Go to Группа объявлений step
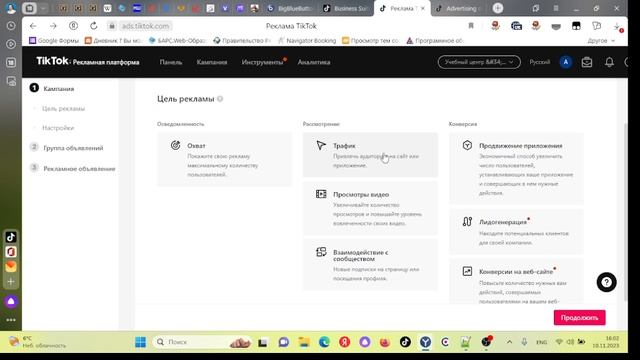Image resolution: width=640 pixels, height=360 pixels. point(73,148)
